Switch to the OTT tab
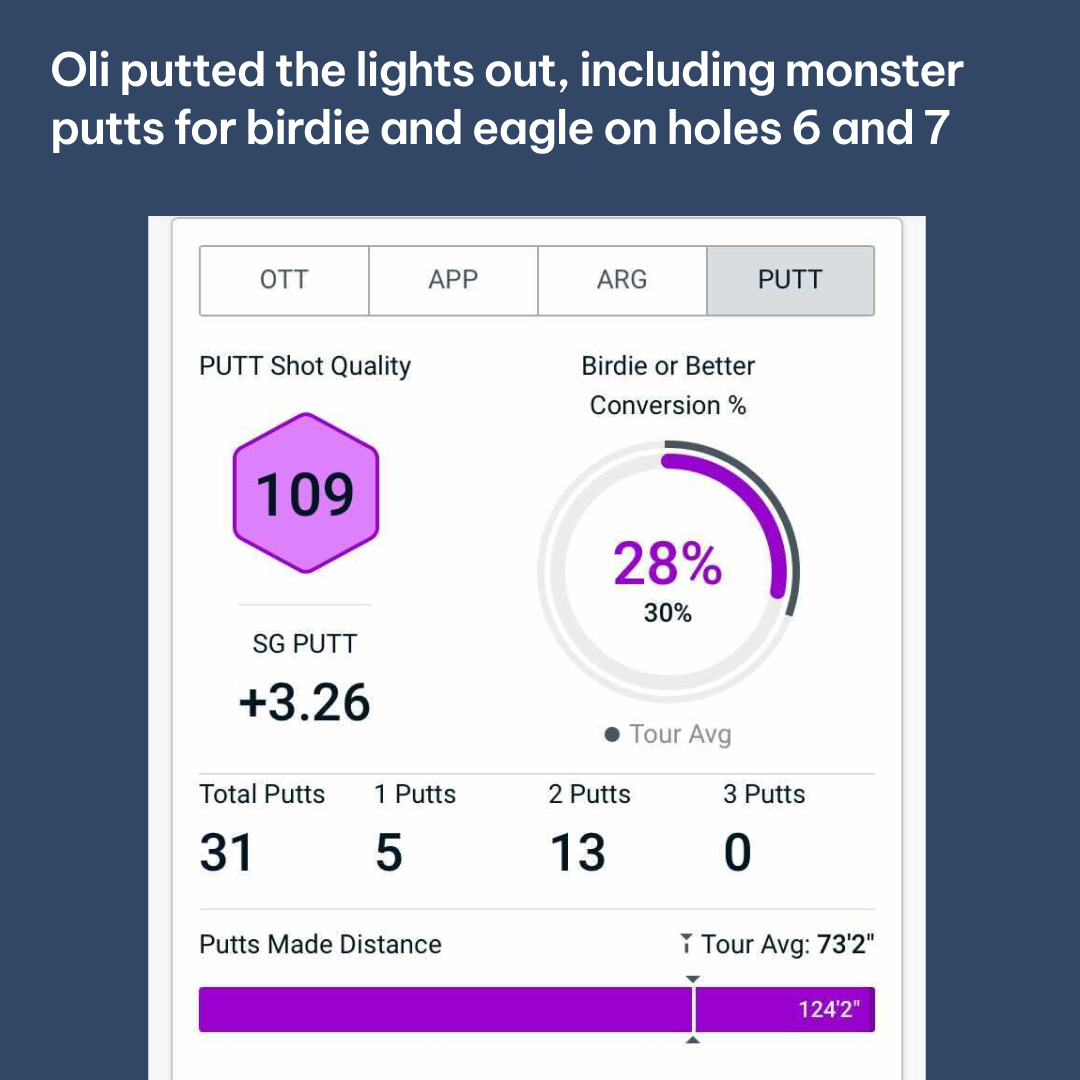The width and height of the screenshot is (1080, 1080). pyautogui.click(x=284, y=280)
